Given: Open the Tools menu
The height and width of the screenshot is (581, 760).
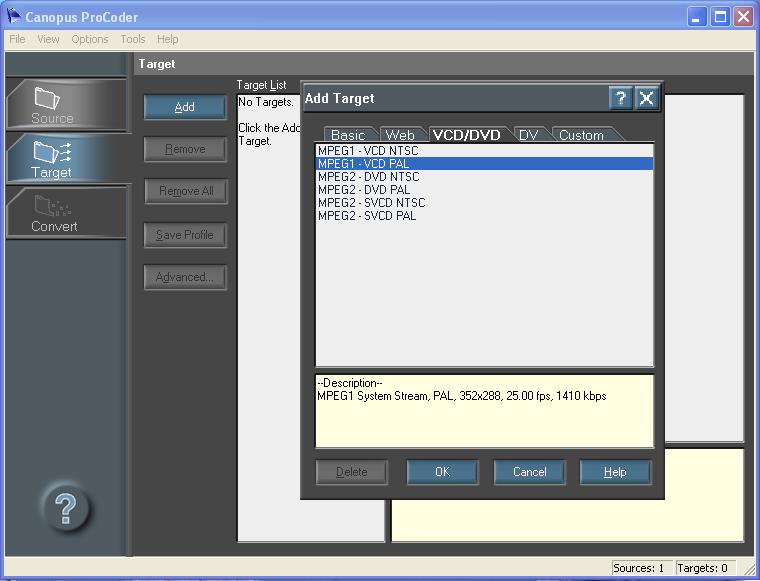Looking at the screenshot, I should click(133, 39).
